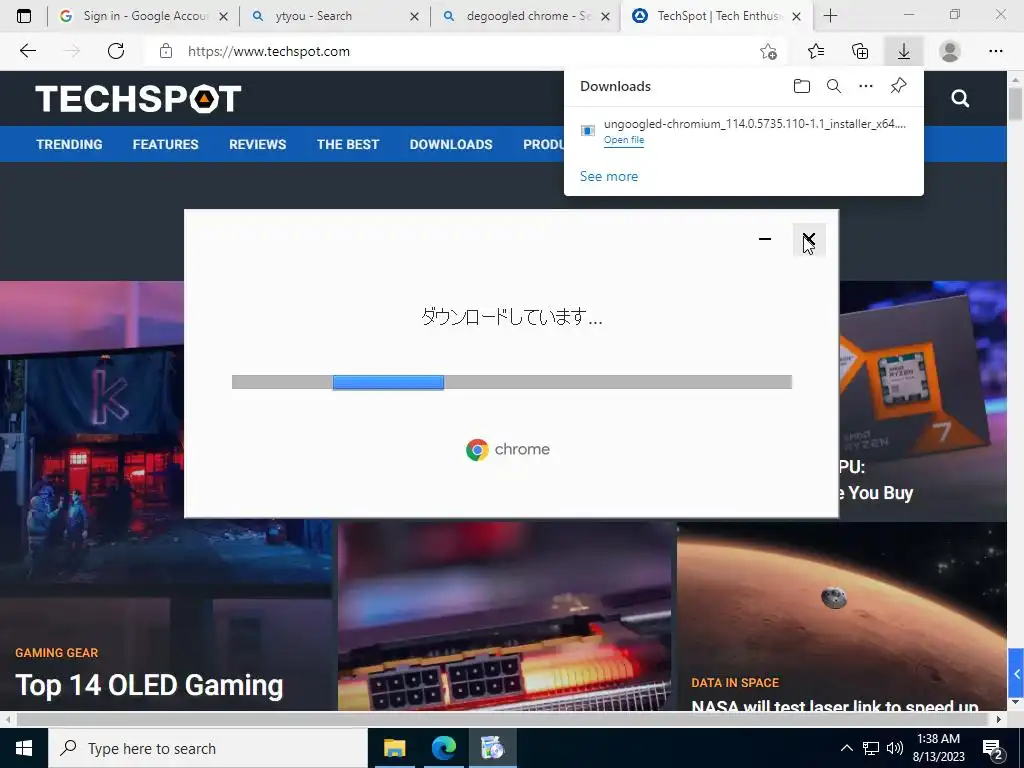Close the degoogled chrome tab

pyautogui.click(x=605, y=16)
